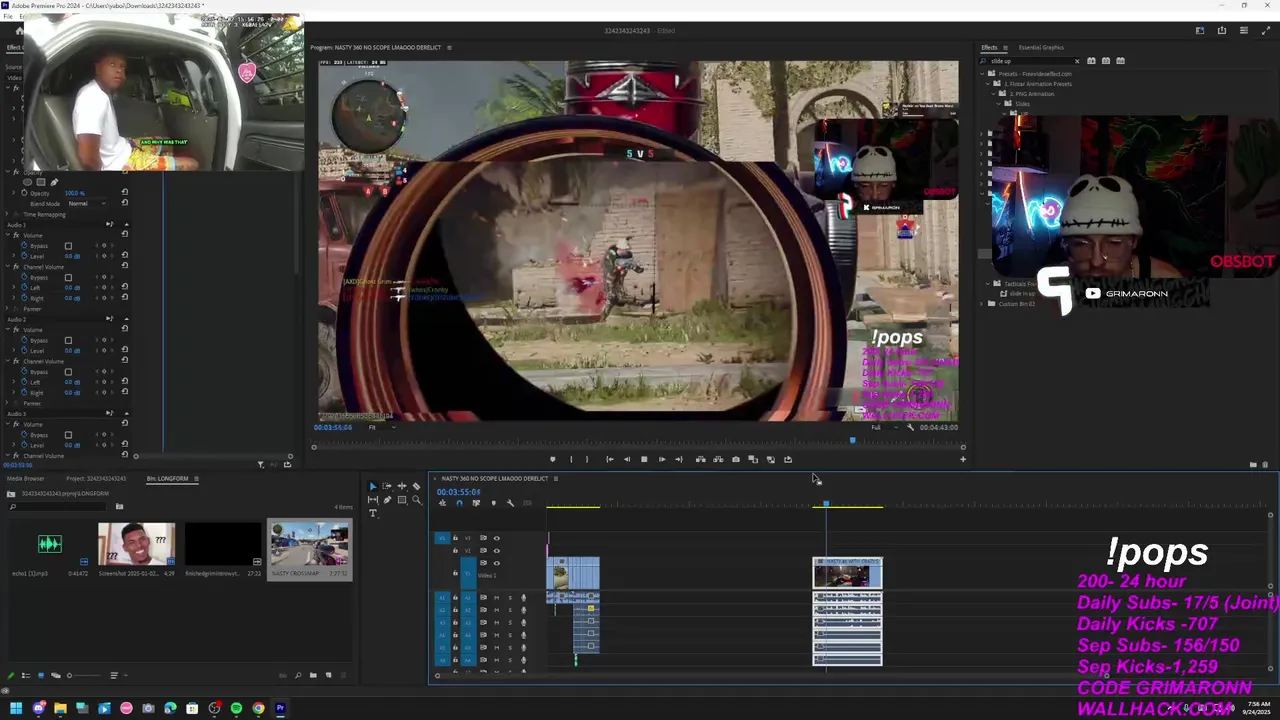This screenshot has height=720, width=1280.
Task: Create a four-point polygon mask under Opacity
Action: (41, 182)
